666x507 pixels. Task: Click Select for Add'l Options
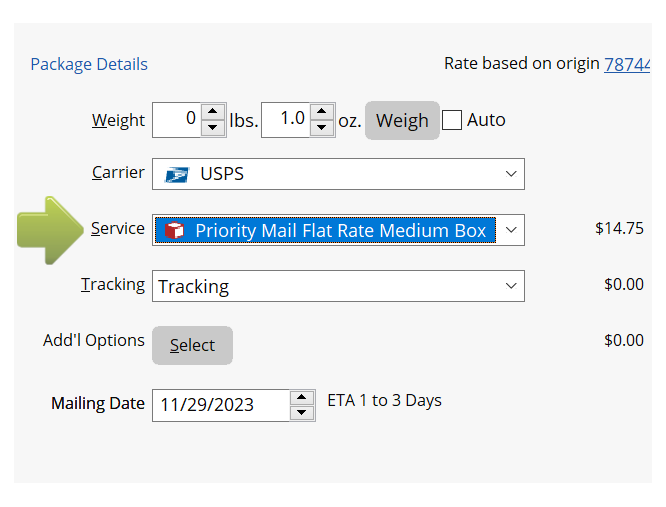[192, 345]
